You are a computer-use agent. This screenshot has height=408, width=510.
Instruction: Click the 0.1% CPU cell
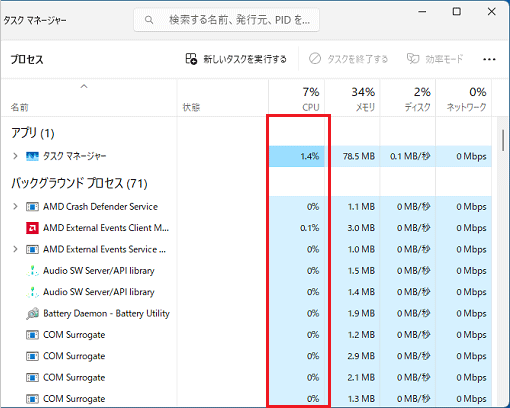coord(297,228)
